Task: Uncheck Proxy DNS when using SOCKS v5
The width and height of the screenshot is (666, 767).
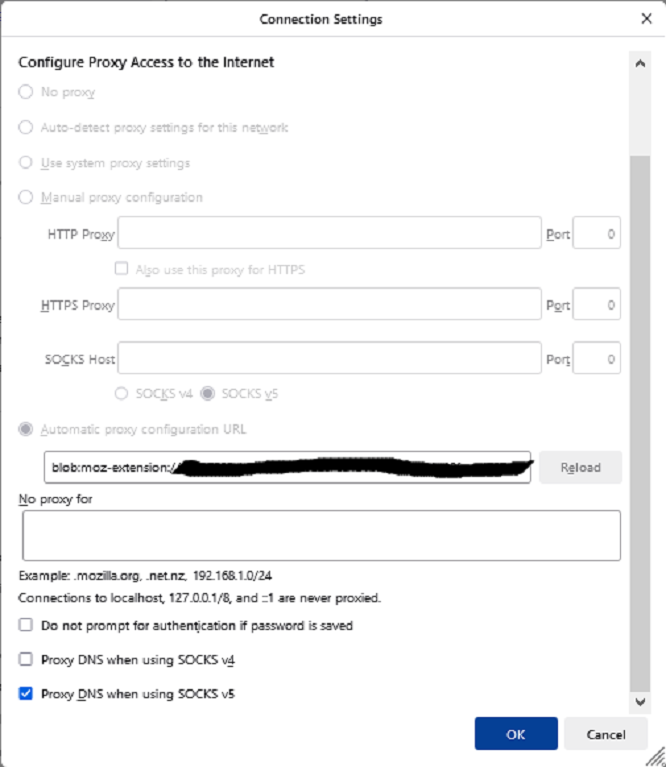Action: [26, 693]
